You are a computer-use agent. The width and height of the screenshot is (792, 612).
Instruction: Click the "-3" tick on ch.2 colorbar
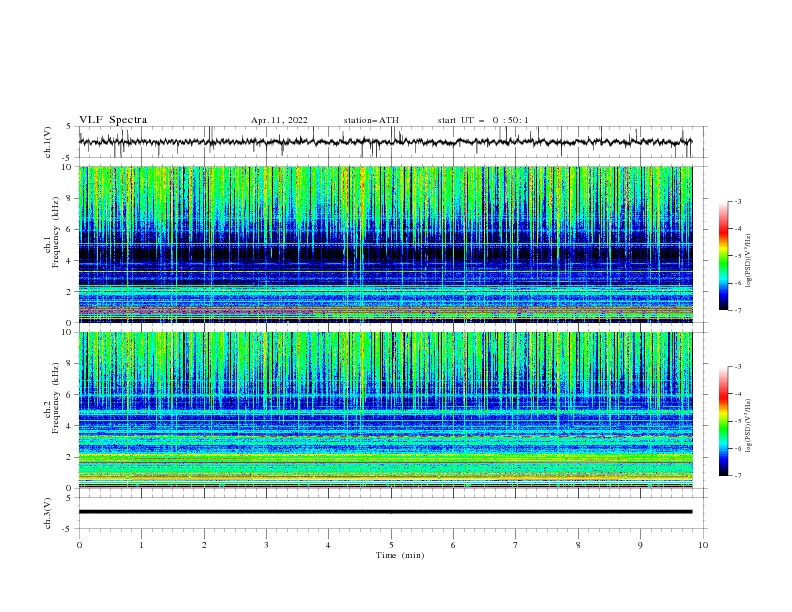(x=738, y=367)
